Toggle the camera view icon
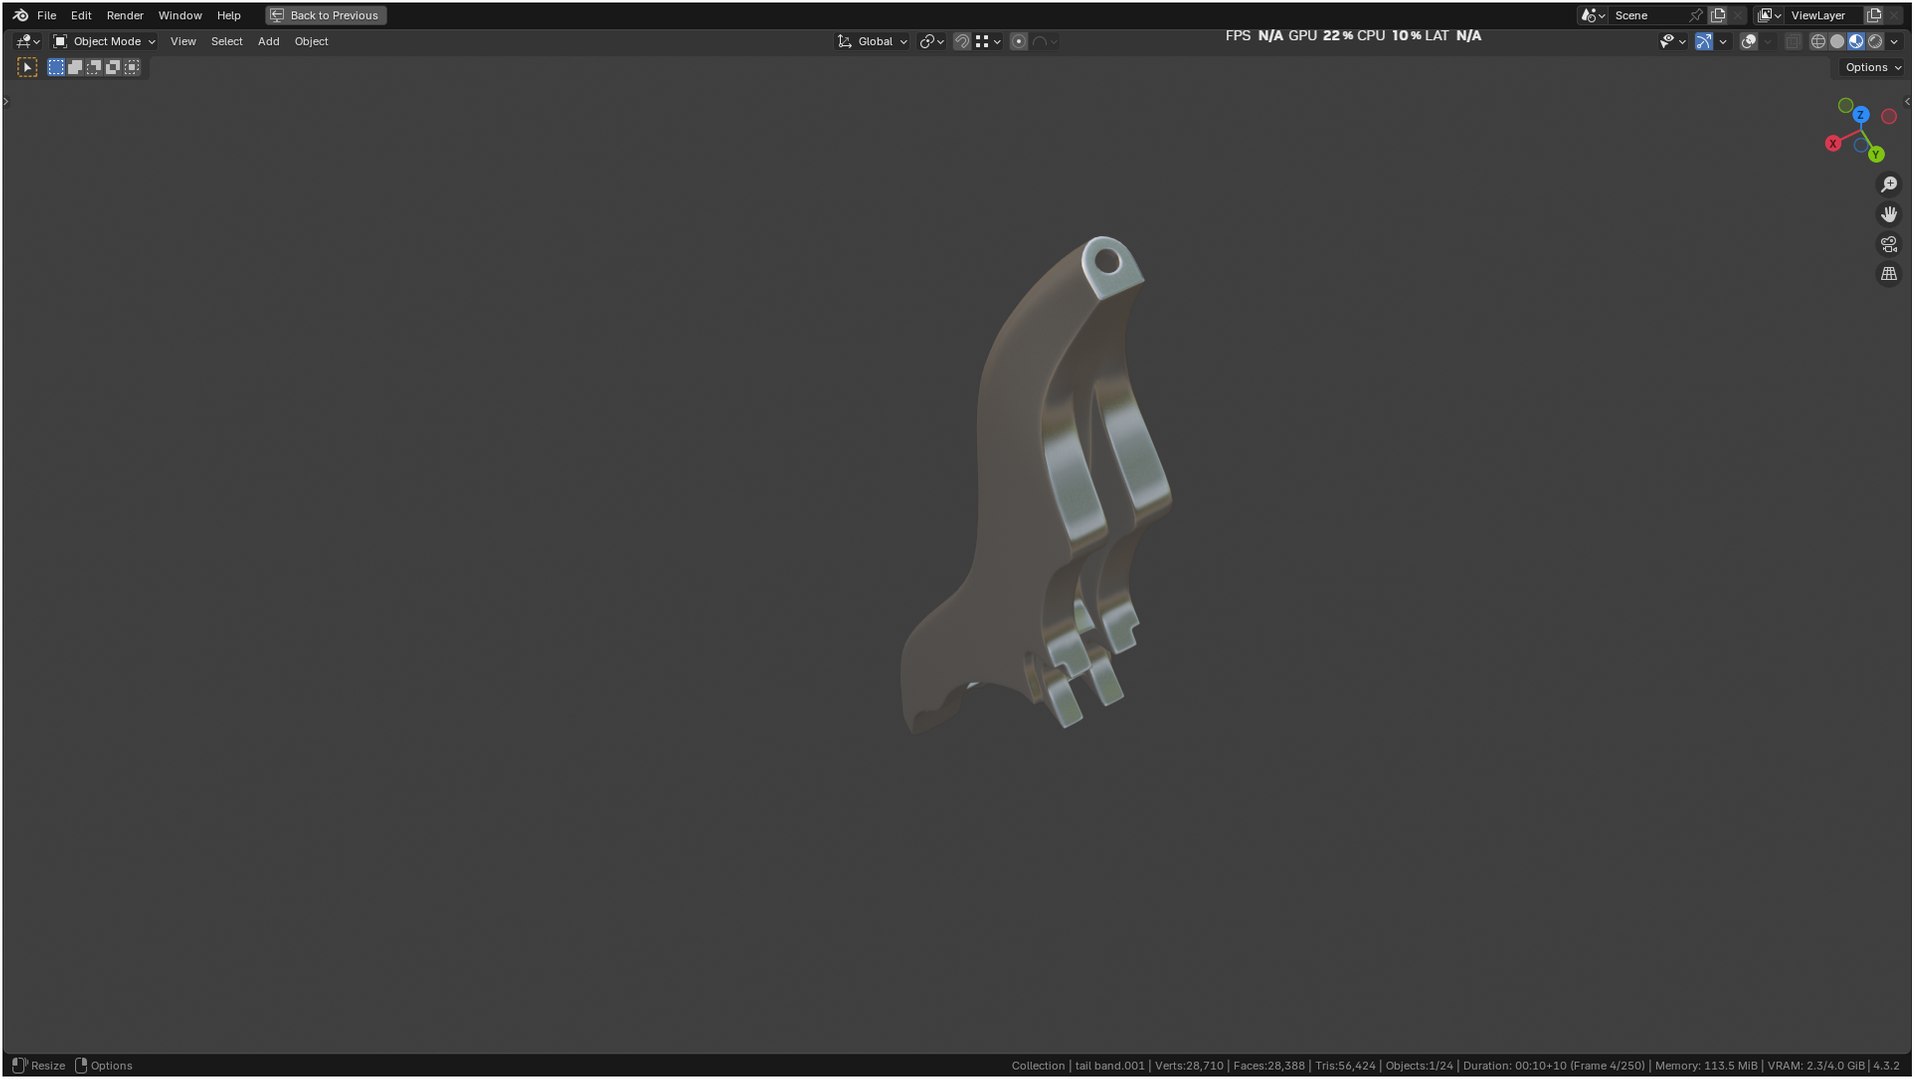 click(1888, 244)
